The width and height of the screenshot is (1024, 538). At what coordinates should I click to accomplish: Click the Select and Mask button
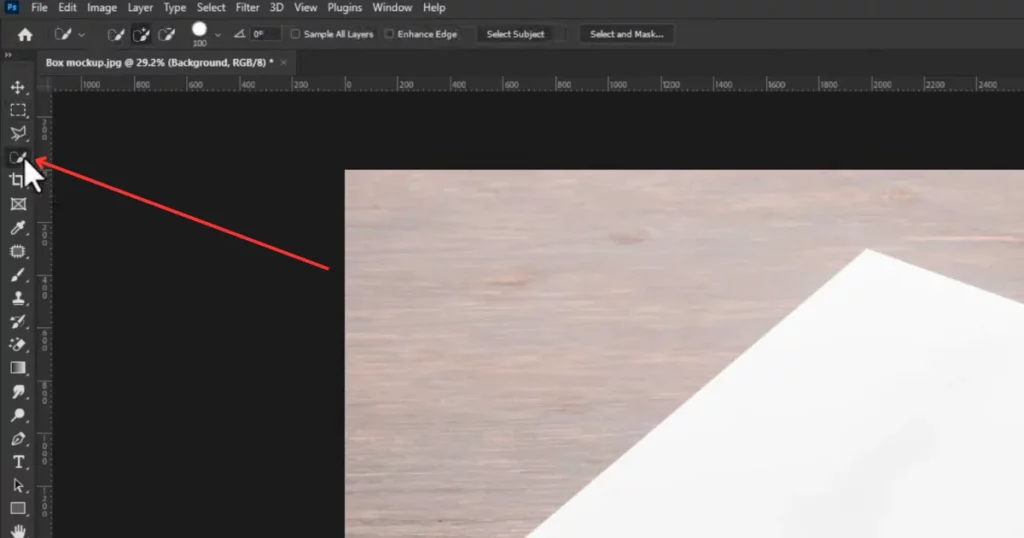point(626,34)
